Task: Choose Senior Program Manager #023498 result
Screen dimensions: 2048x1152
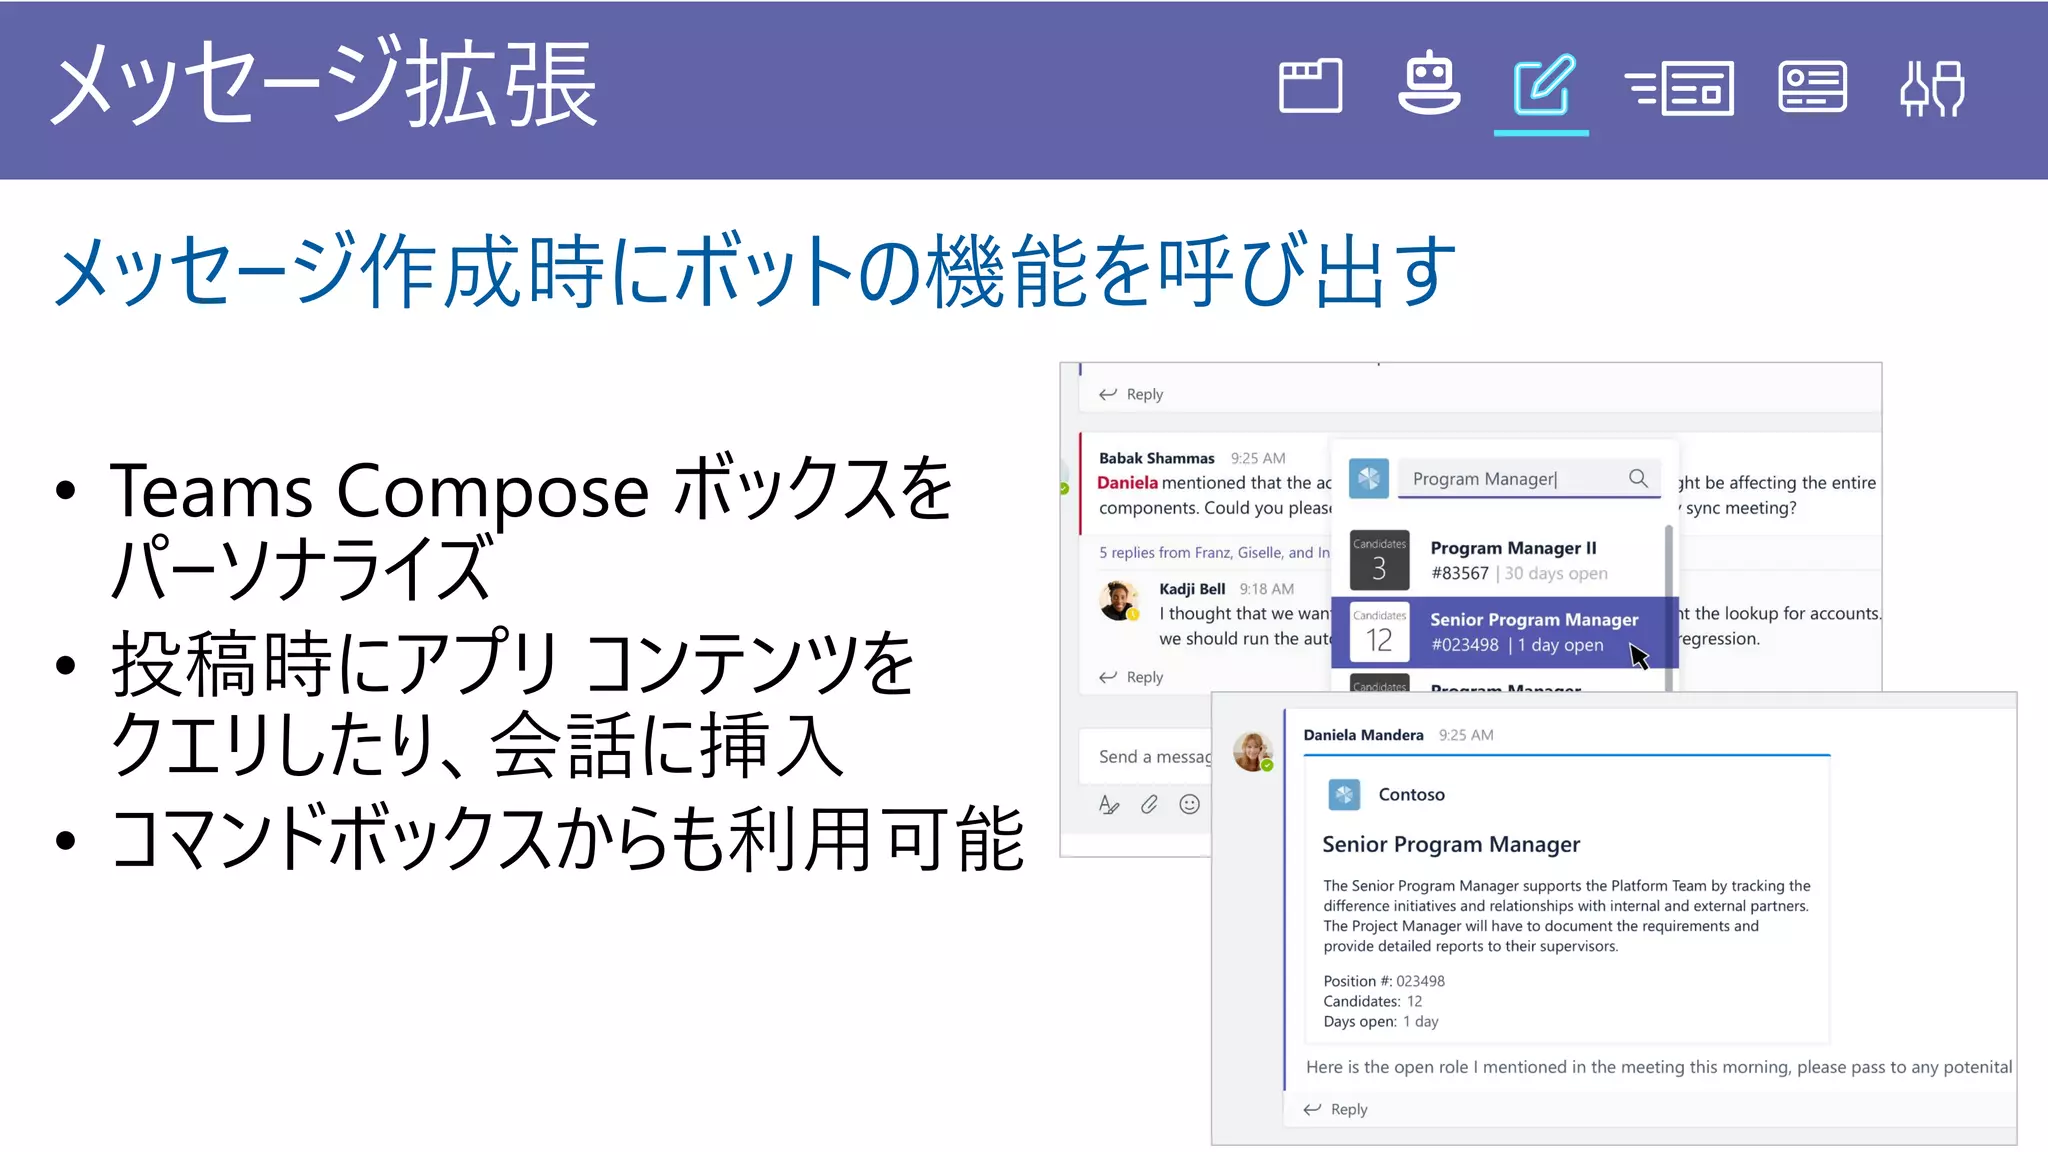Action: point(1503,632)
